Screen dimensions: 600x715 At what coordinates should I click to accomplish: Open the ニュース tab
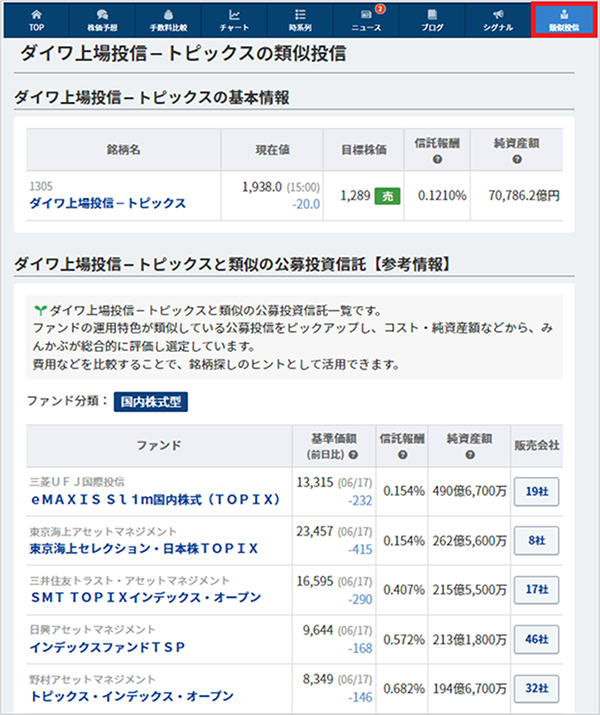[x=366, y=21]
